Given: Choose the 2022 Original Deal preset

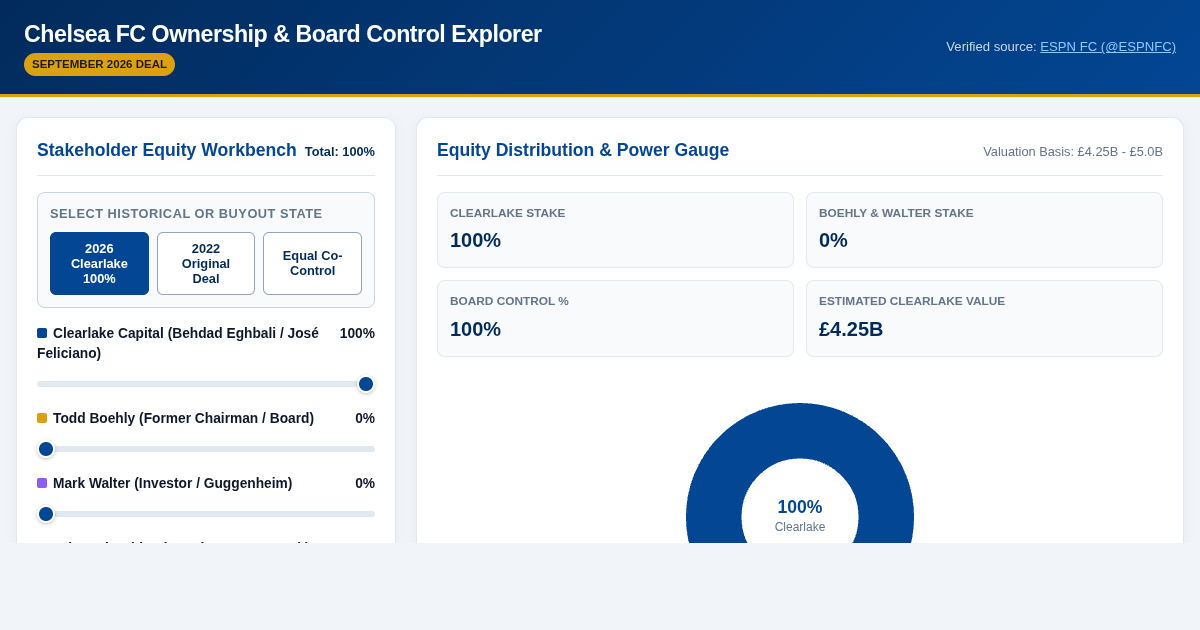Looking at the screenshot, I should tap(206, 263).
